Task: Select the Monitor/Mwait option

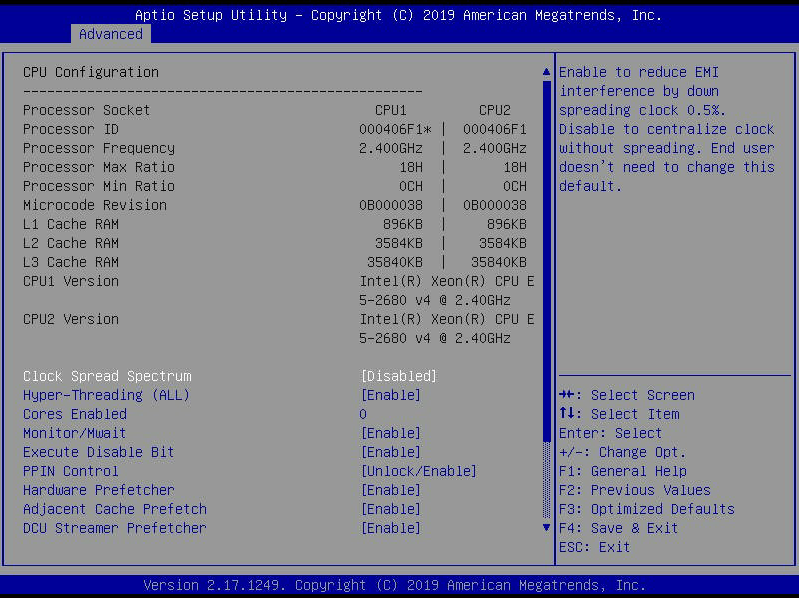Action: 74,433
